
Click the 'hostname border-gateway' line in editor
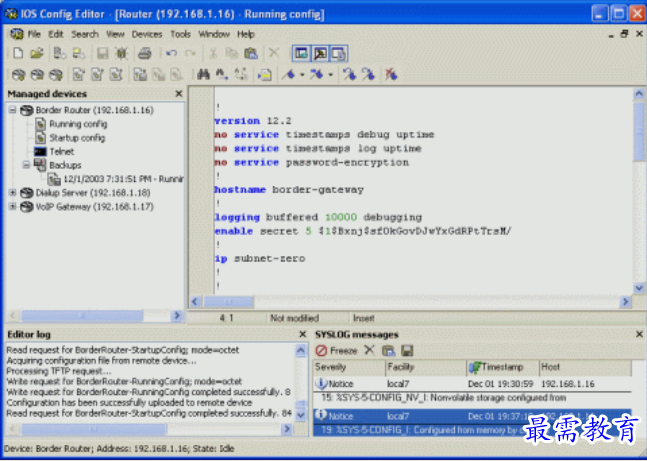click(289, 190)
